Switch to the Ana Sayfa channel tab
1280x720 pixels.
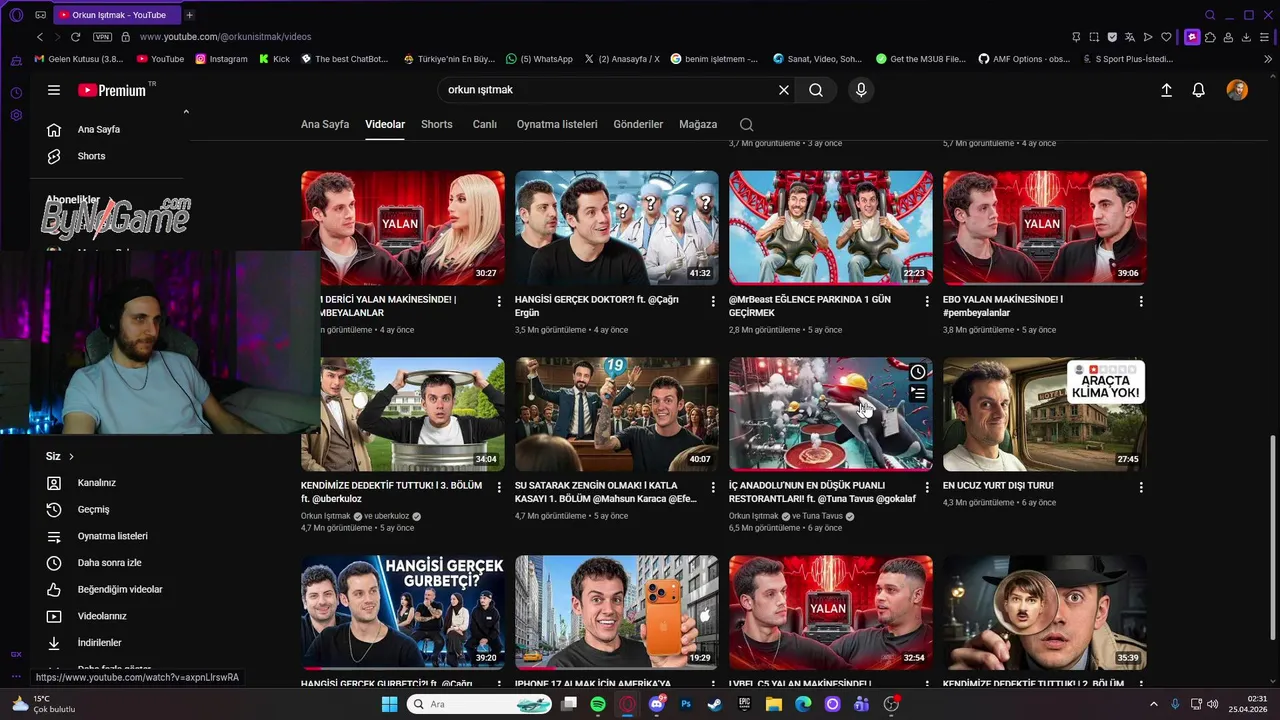(325, 124)
